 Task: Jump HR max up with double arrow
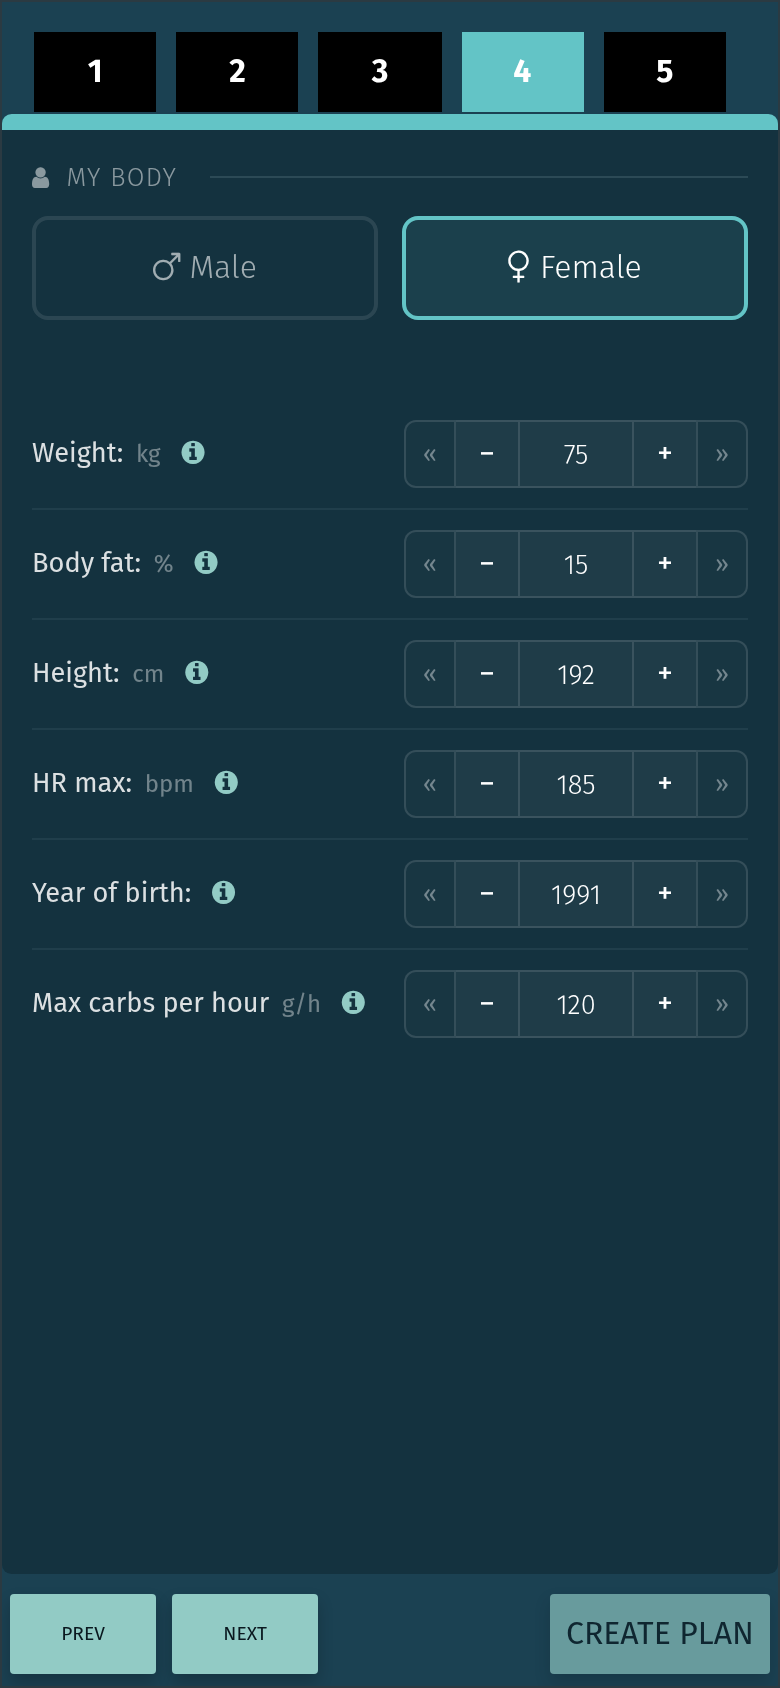click(722, 784)
